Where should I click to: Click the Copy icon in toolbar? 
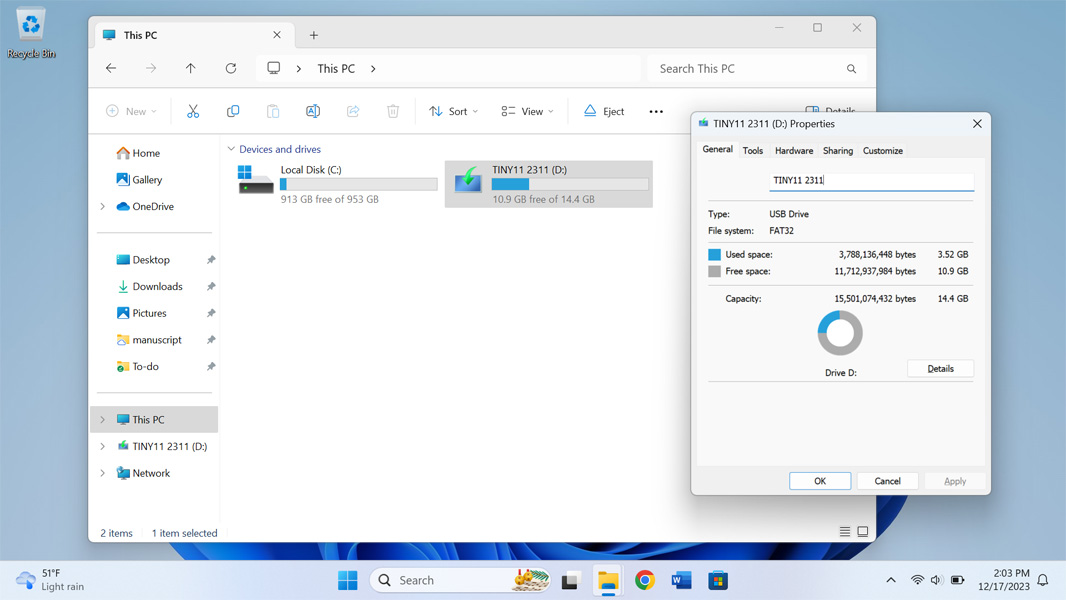coord(233,111)
